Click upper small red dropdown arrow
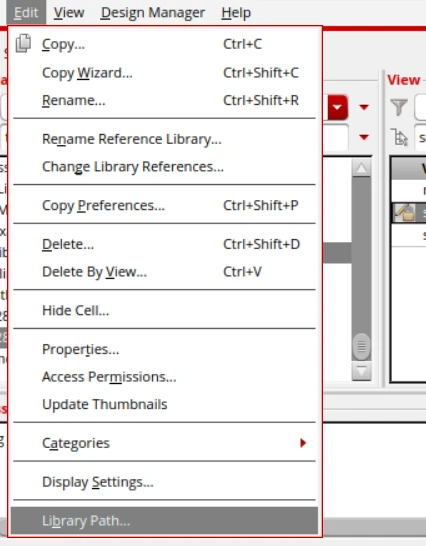Viewport: 426px width, 546px height. point(364,107)
